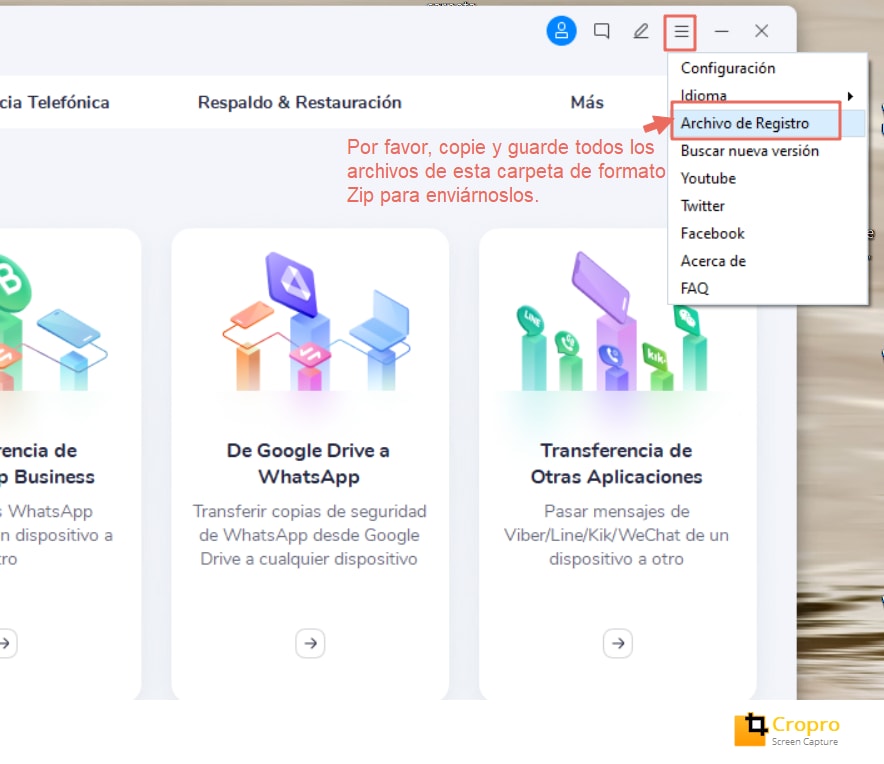Select Buscar nueva versión
This screenshot has height=764, width=884.
tap(749, 151)
